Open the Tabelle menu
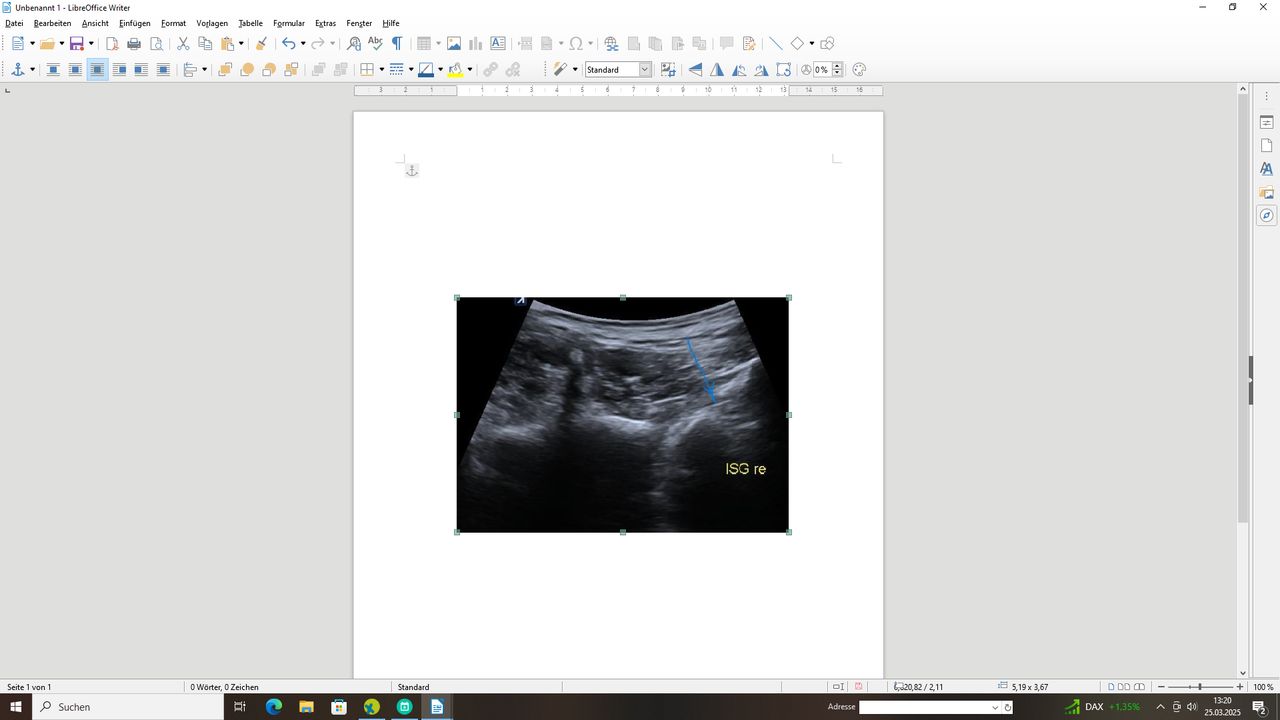 [250, 23]
